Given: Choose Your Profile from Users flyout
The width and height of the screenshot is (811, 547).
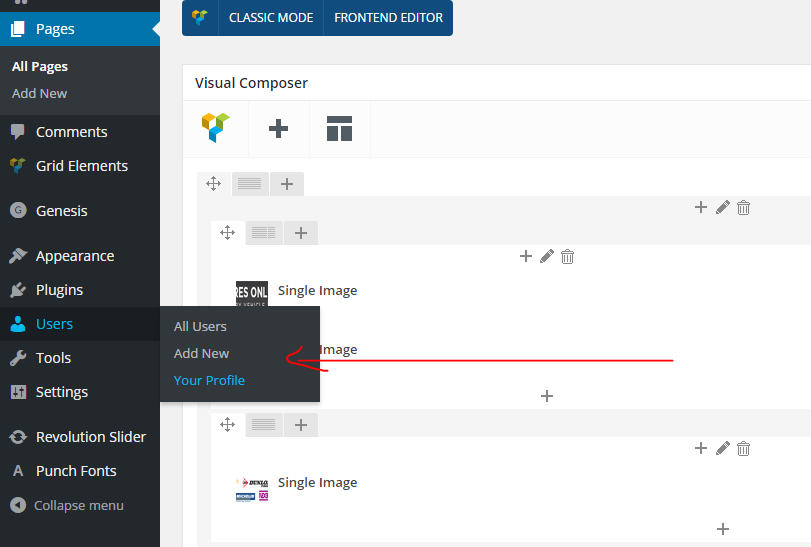Looking at the screenshot, I should 209,381.
